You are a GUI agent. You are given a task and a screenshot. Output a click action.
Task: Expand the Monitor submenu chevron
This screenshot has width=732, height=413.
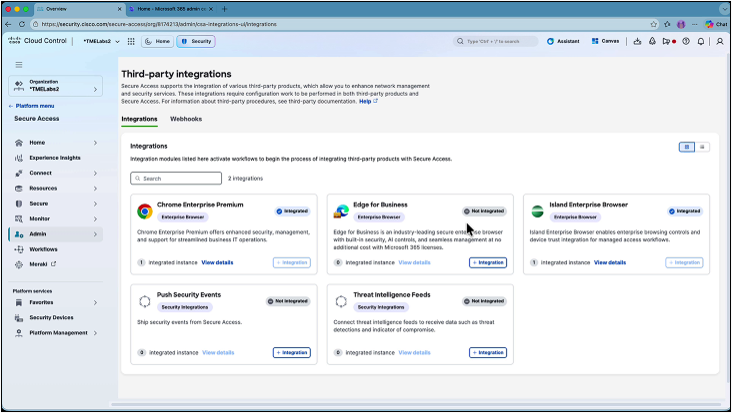pyautogui.click(x=95, y=219)
